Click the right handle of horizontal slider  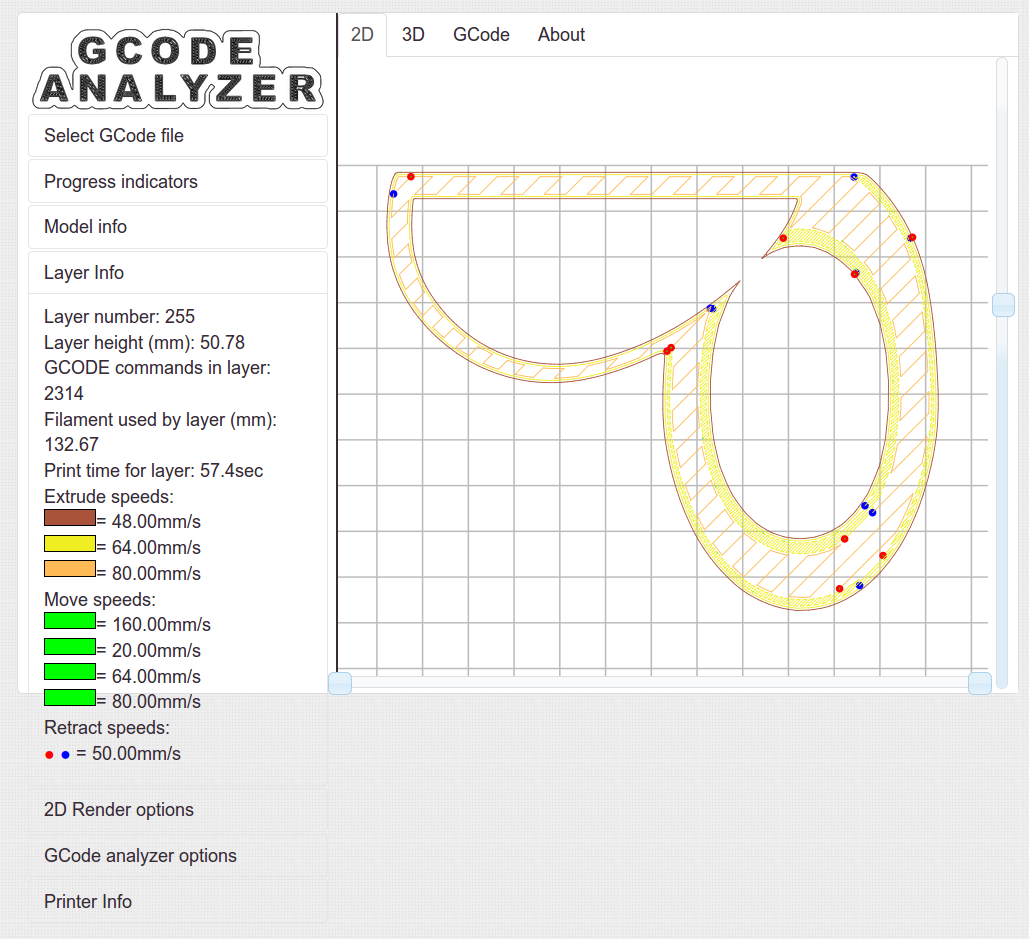pos(980,683)
